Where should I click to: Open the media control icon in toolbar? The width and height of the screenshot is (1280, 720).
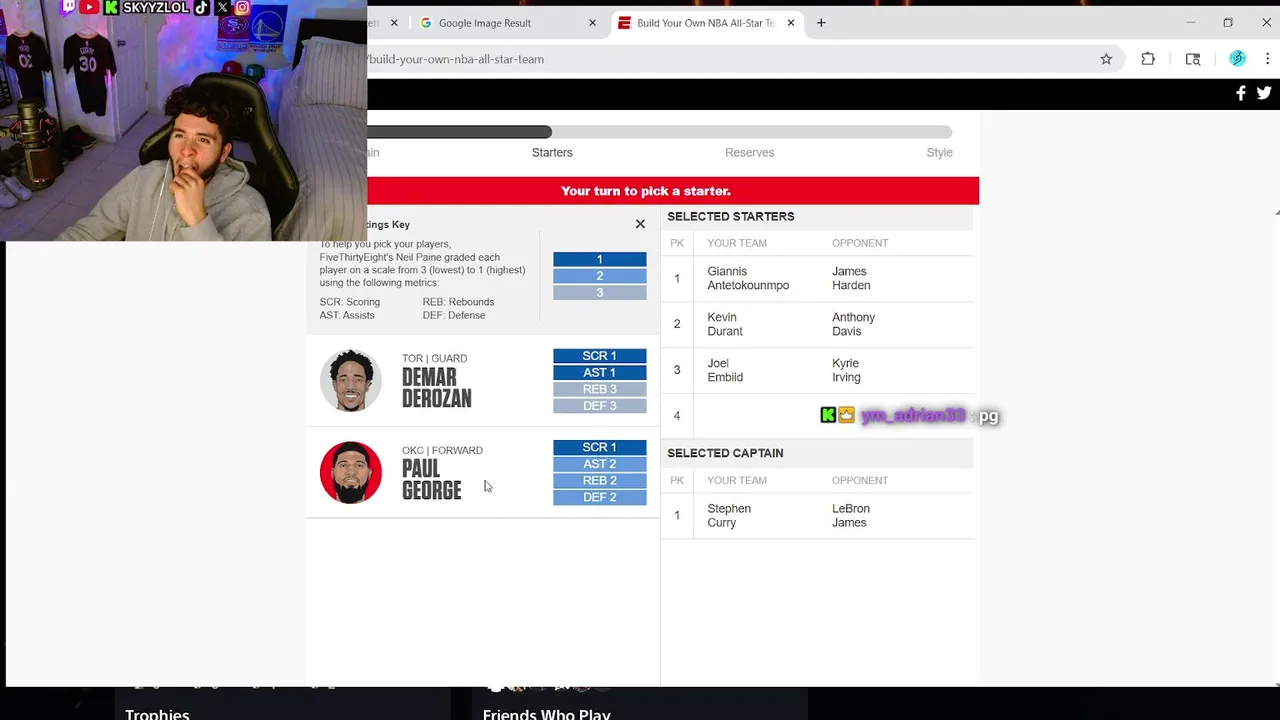pos(1193,59)
